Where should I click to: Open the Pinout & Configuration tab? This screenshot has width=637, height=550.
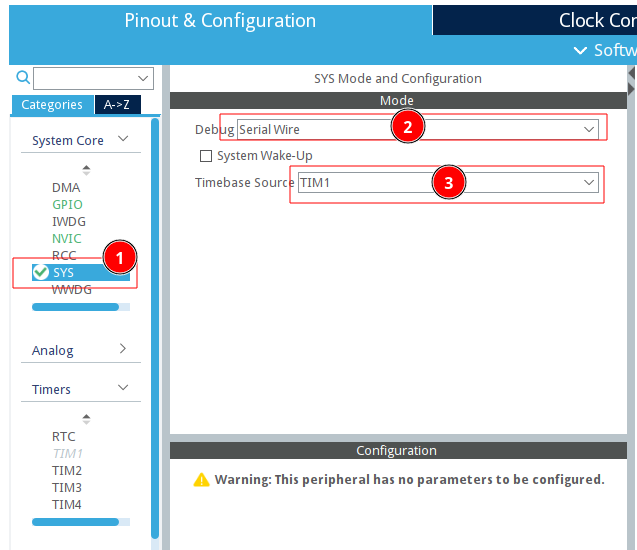220,20
